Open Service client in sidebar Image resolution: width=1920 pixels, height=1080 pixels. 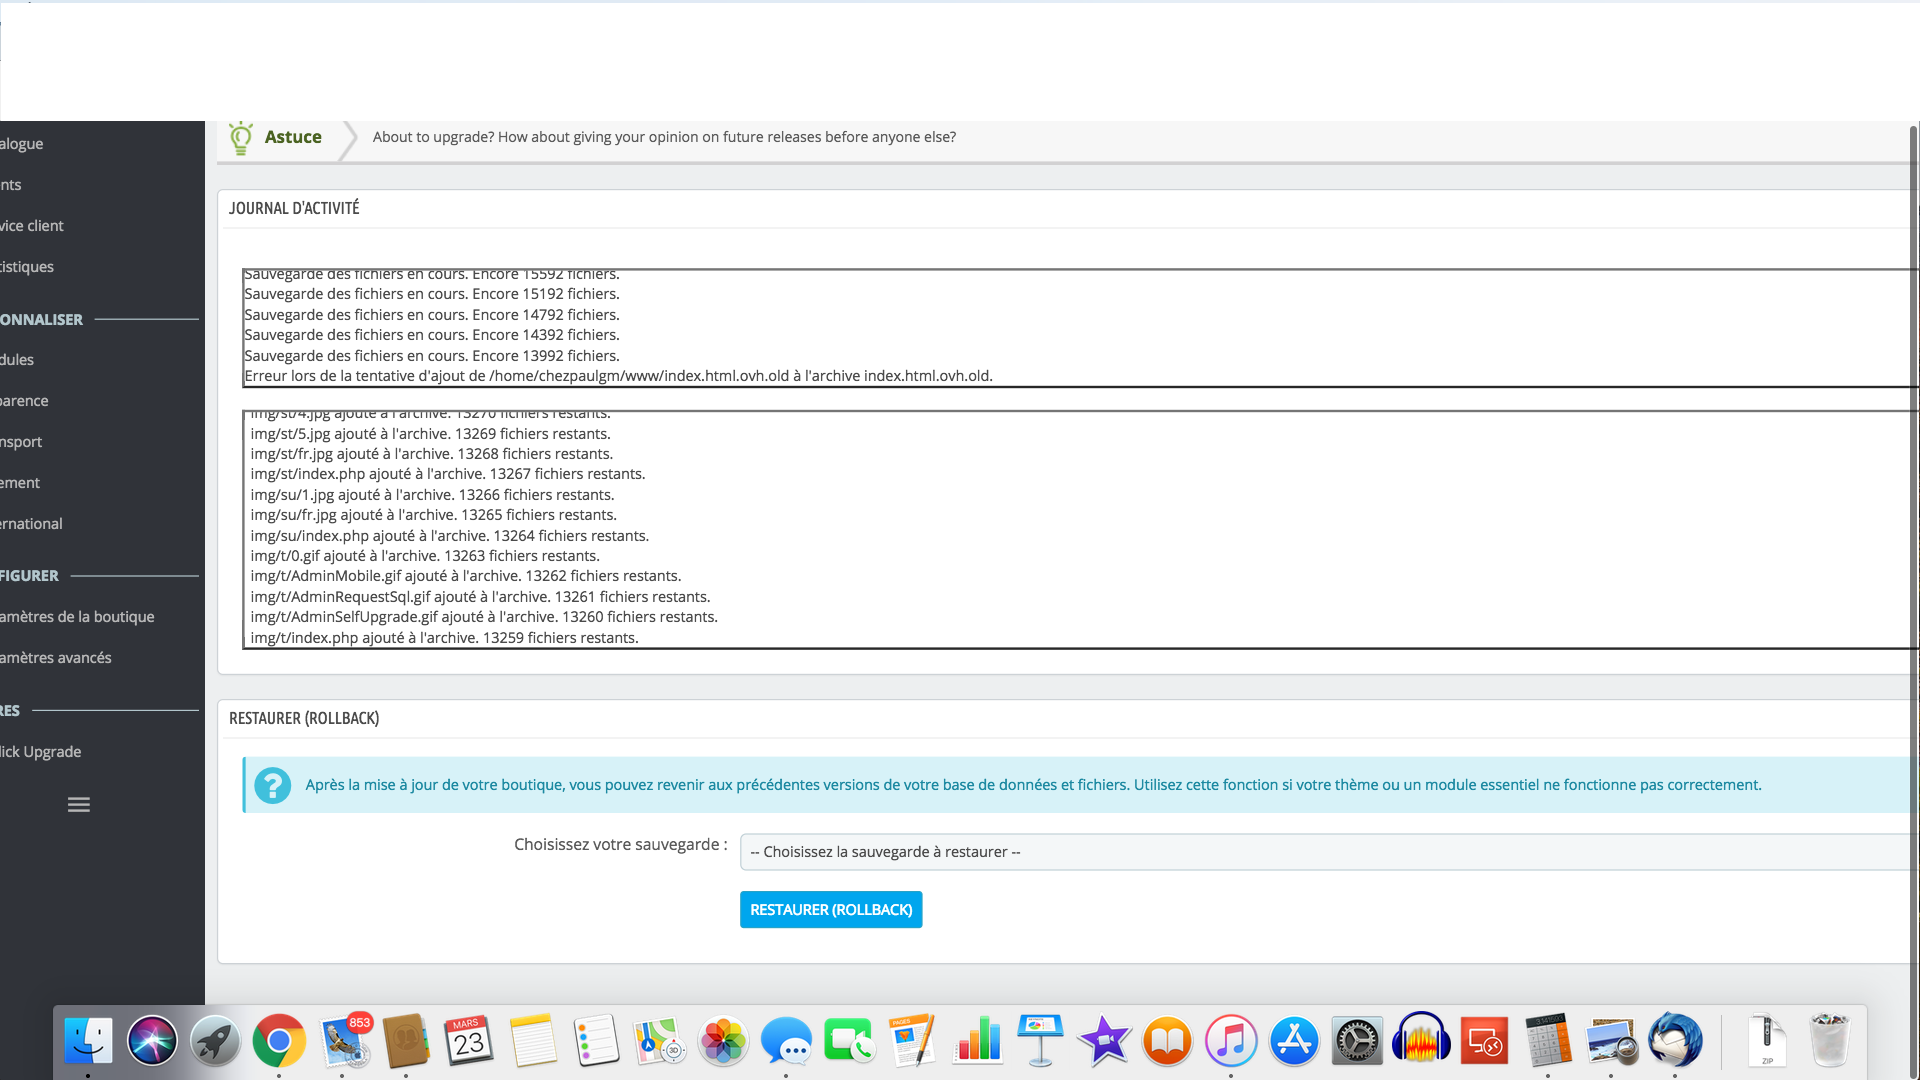[32, 226]
